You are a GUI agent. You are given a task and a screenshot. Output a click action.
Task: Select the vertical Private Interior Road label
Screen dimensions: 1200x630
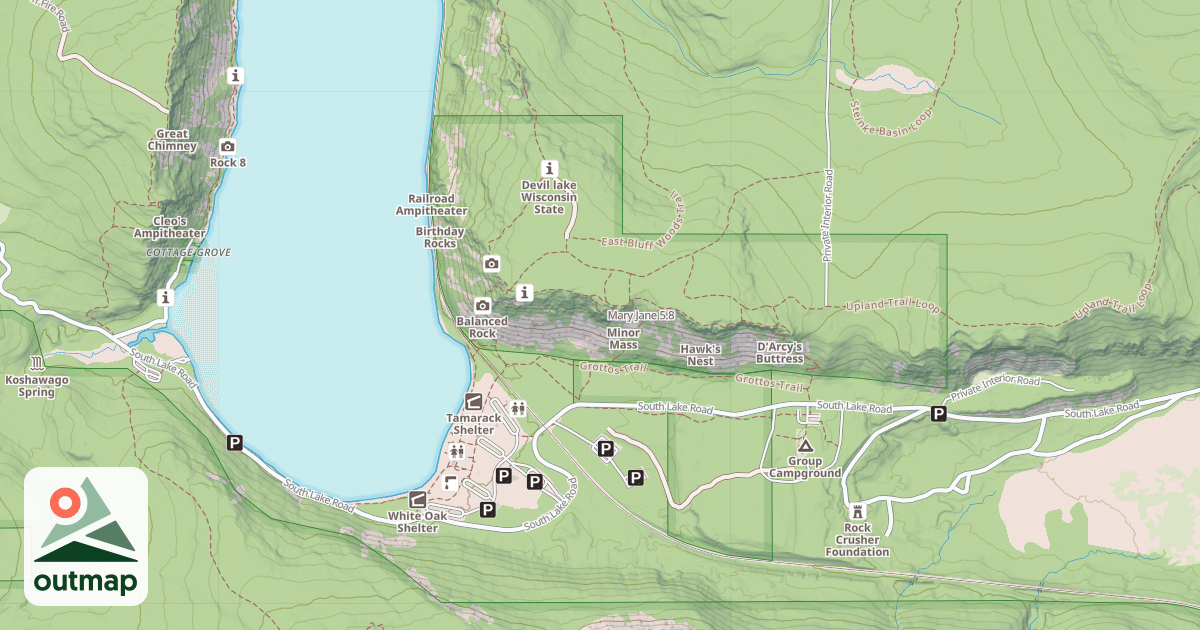pyautogui.click(x=828, y=216)
